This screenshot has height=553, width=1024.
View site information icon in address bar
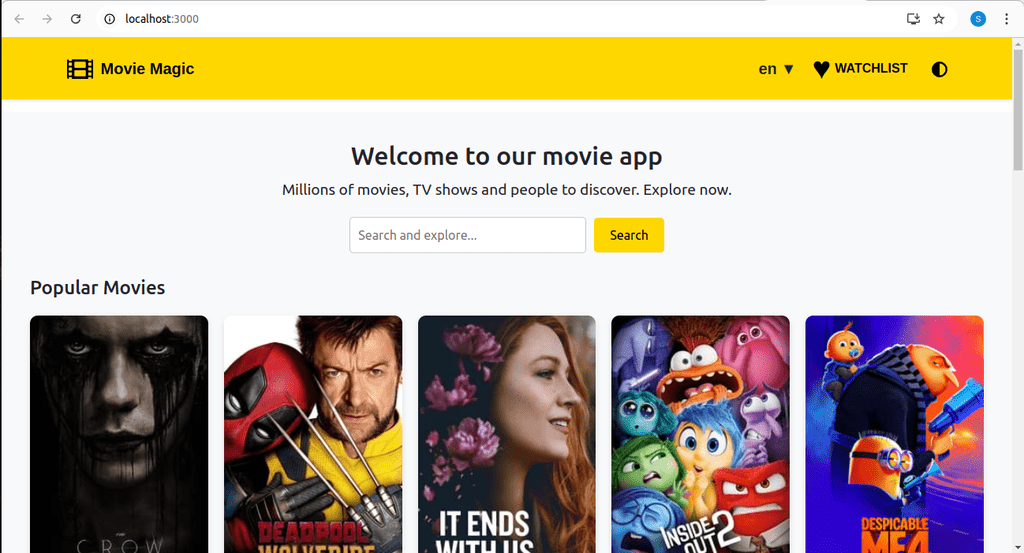[x=110, y=19]
